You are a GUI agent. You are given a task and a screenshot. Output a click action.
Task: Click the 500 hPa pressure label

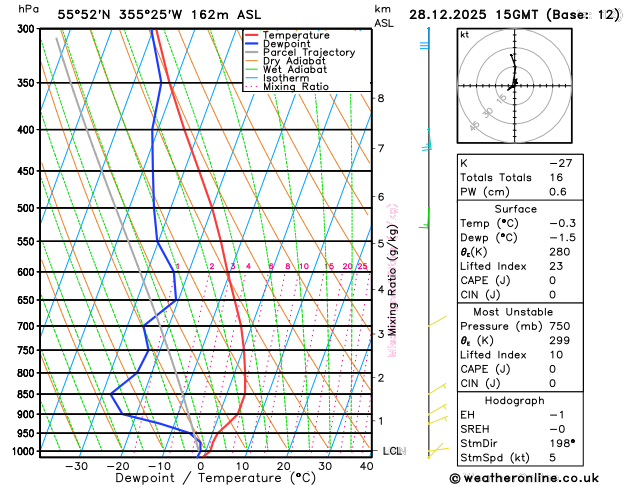pos(28,208)
